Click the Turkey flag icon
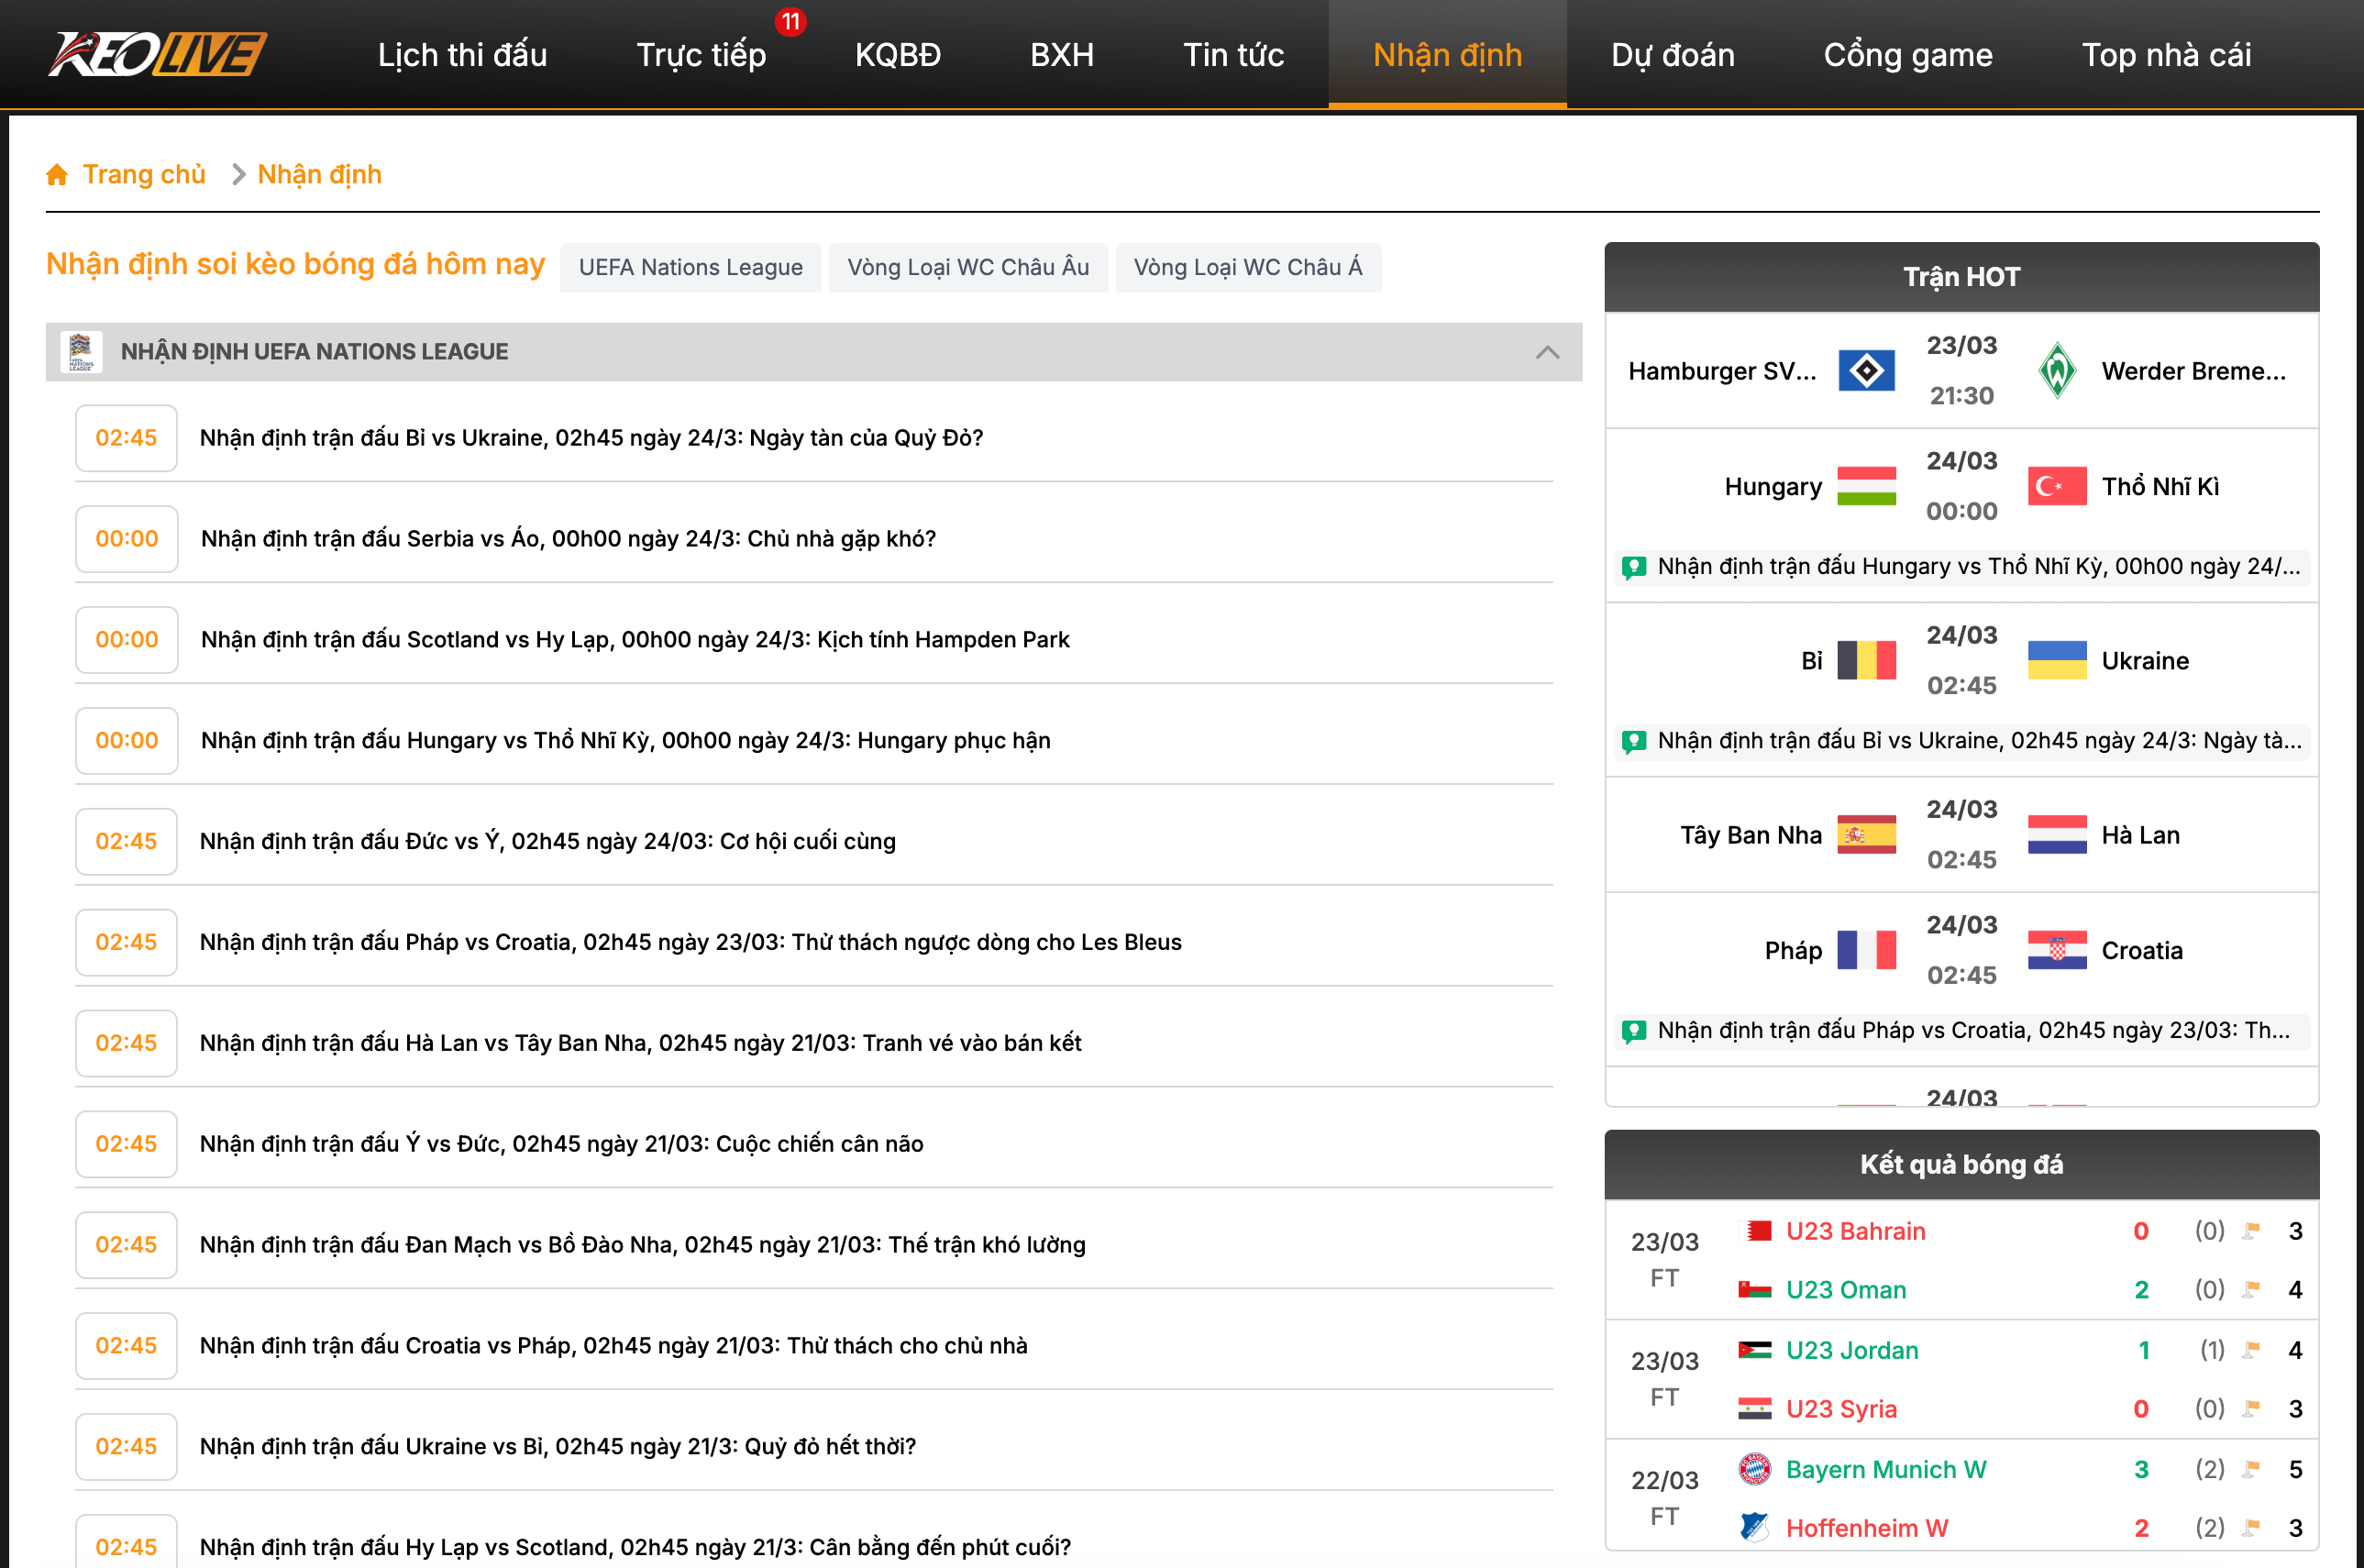Screen dimensions: 2364x1568 click(x=2056, y=487)
